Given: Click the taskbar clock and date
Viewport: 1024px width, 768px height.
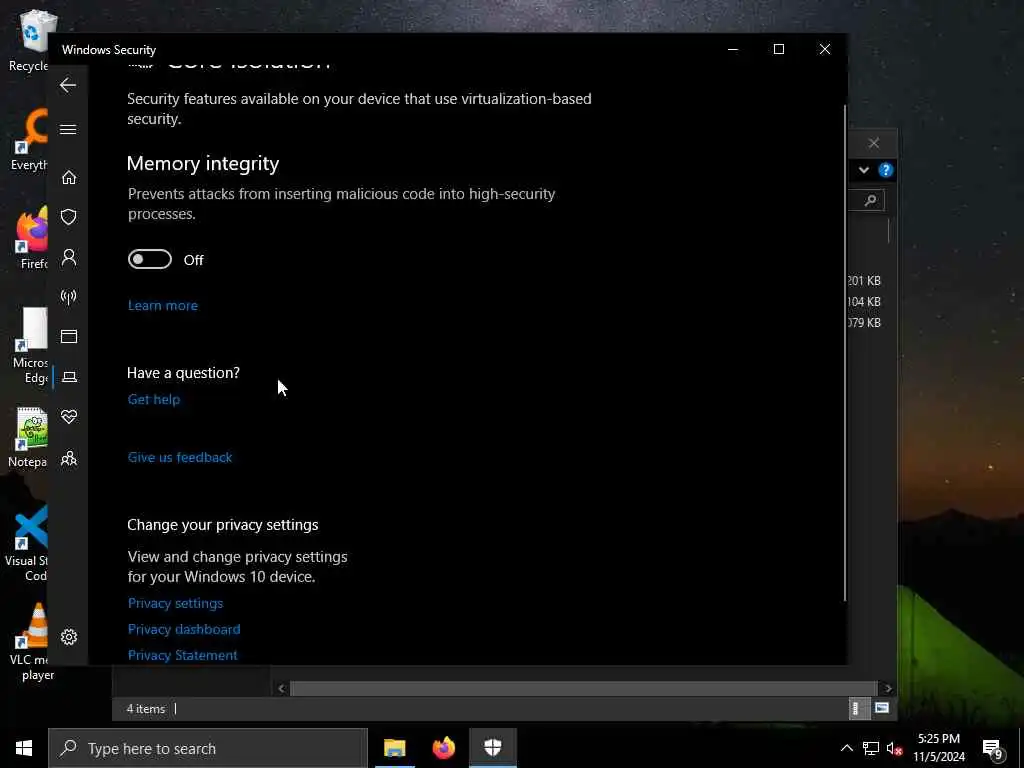Looking at the screenshot, I should click(x=938, y=748).
